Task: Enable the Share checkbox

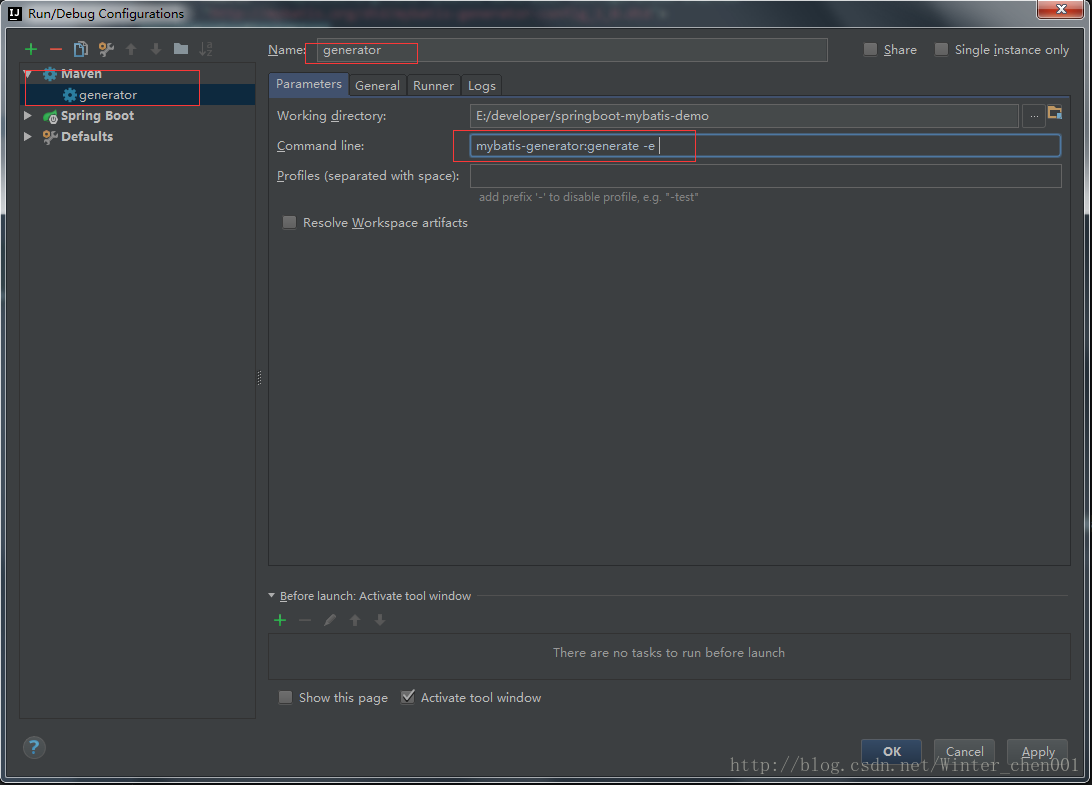Action: [871, 49]
